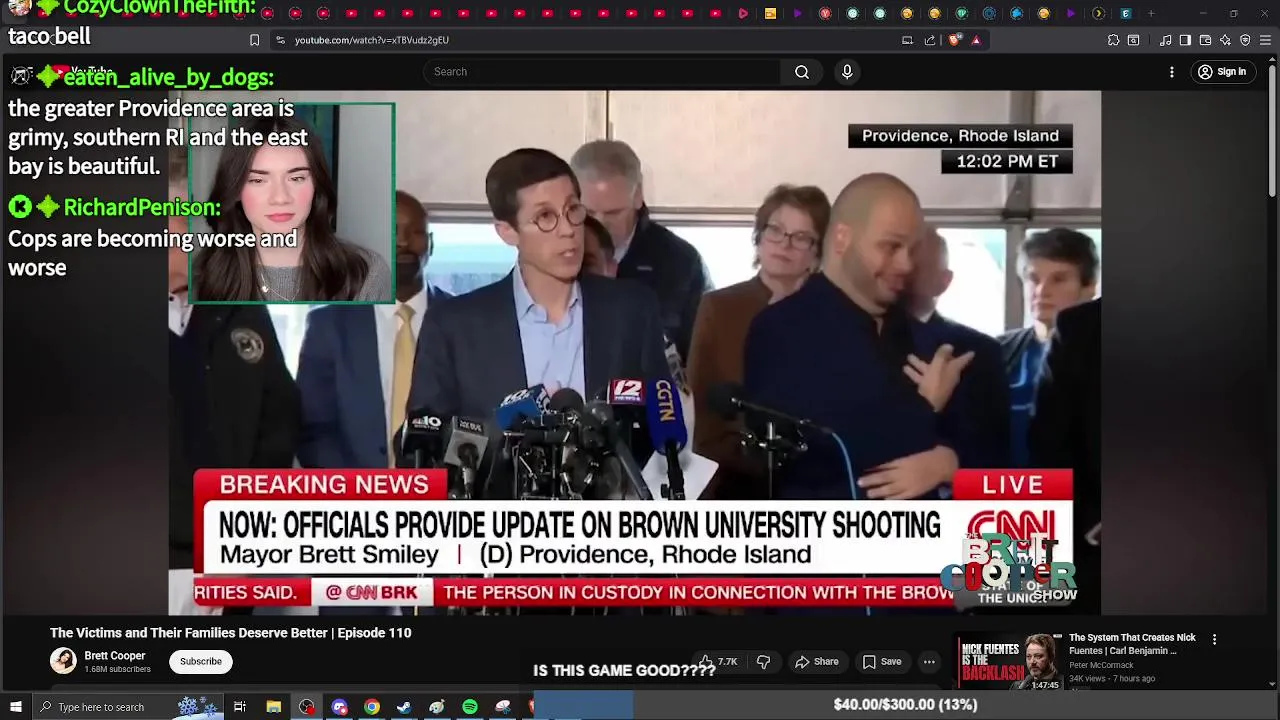Click the cast screen icon in address bar
1280x720 pixels.
tap(907, 40)
